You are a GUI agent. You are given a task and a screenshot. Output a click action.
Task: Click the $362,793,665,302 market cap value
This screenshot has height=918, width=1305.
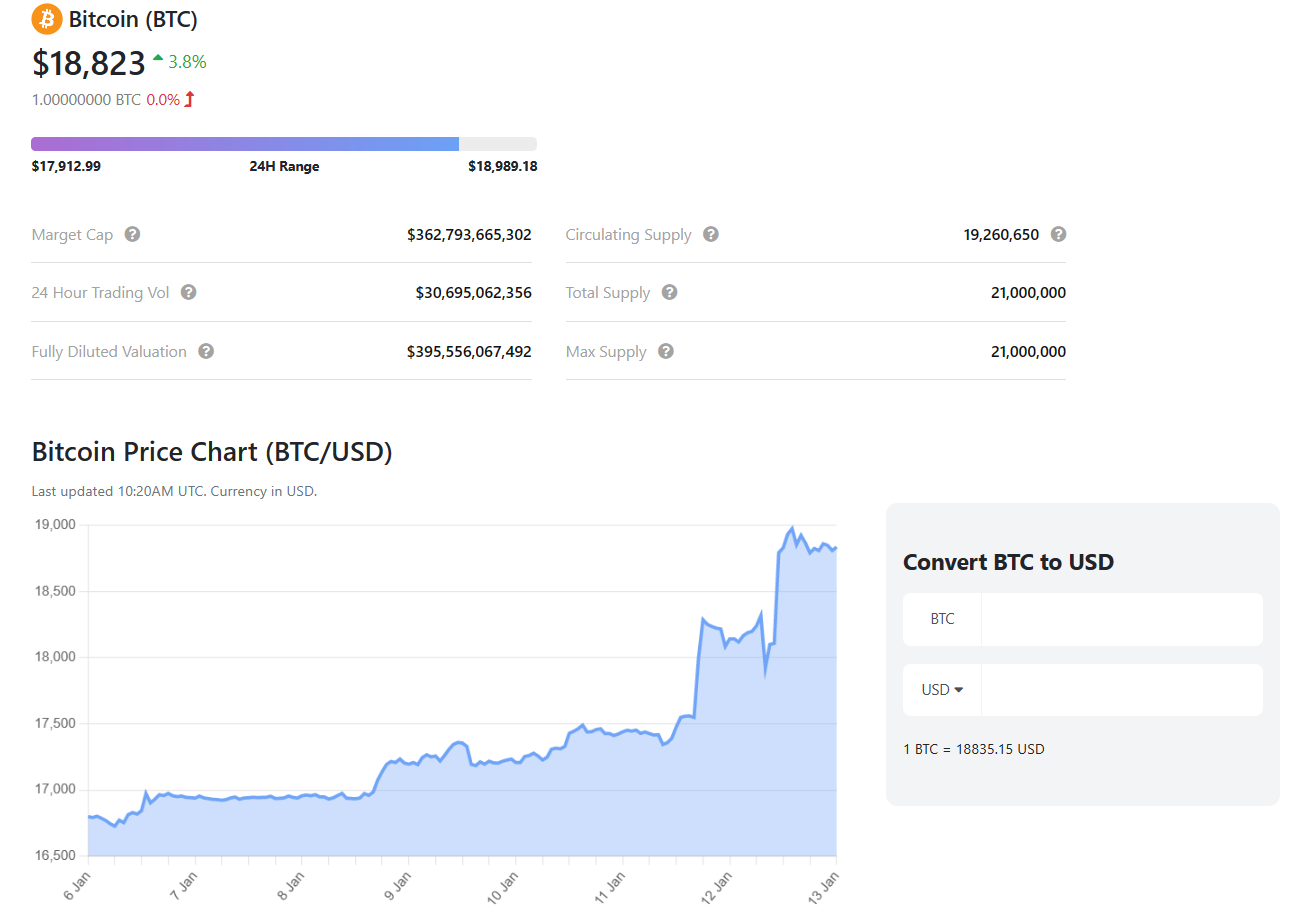point(469,235)
